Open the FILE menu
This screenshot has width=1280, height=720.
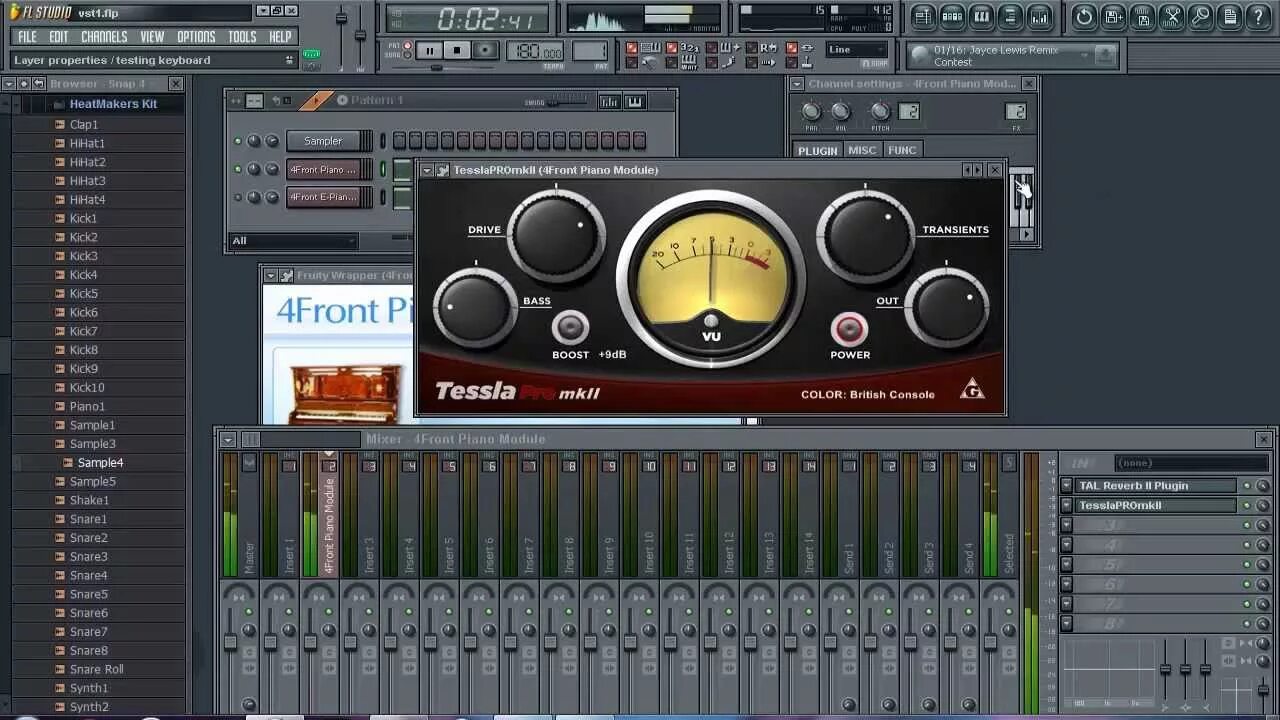coord(28,37)
